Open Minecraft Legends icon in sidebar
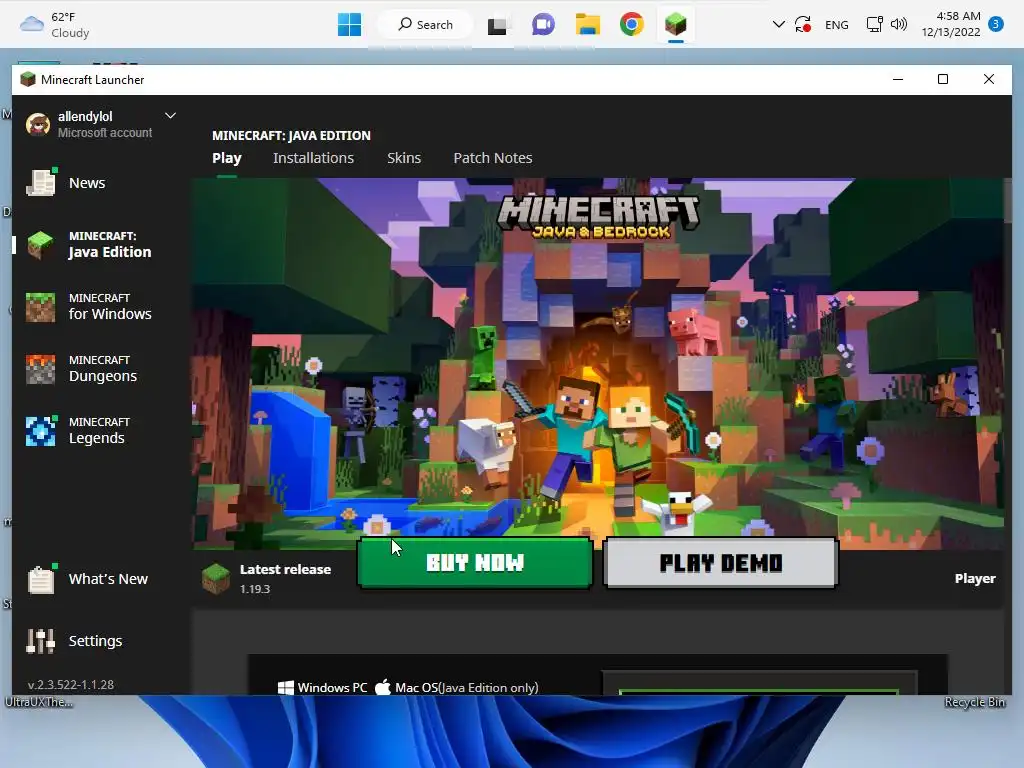1024x768 pixels. click(x=40, y=431)
